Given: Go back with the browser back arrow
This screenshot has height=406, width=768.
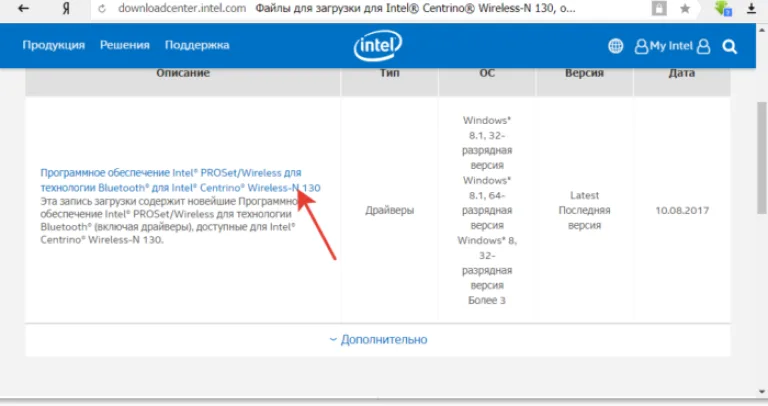Looking at the screenshot, I should coord(23,8).
